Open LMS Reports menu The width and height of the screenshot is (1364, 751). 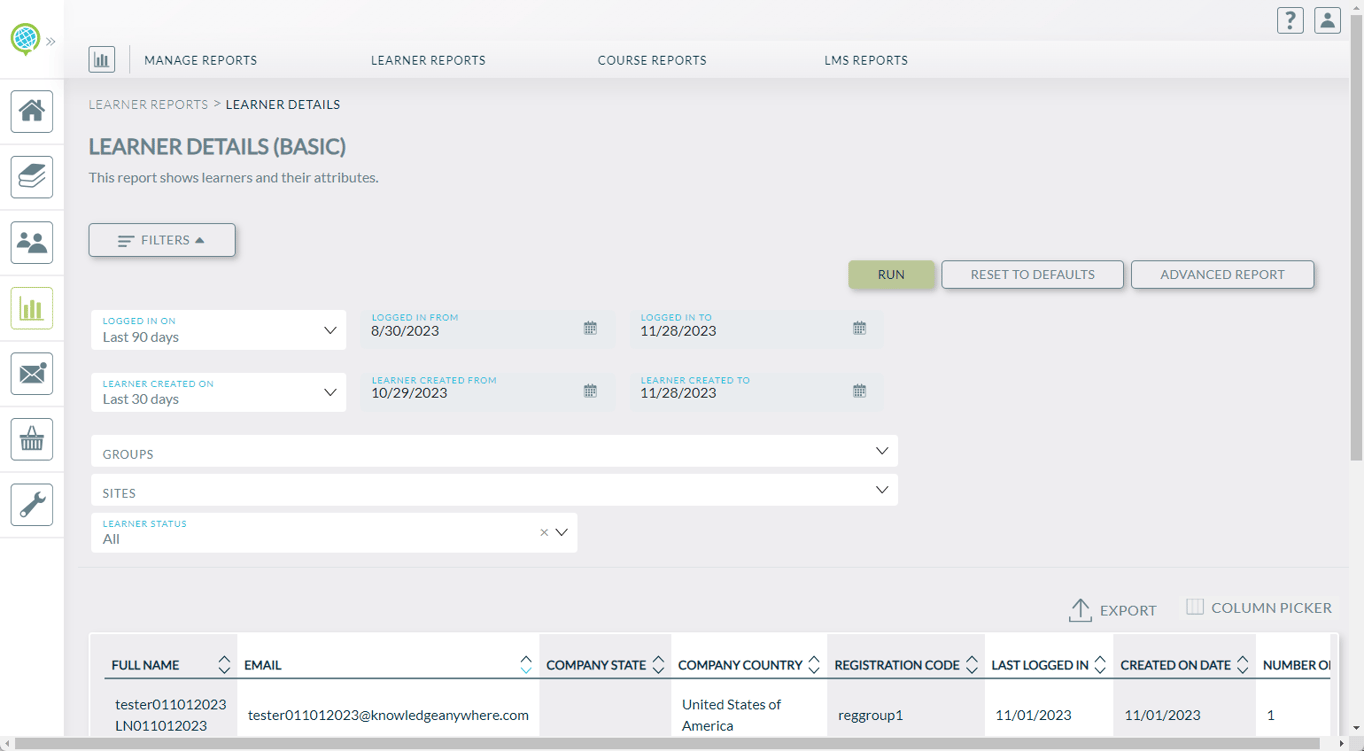coord(866,60)
